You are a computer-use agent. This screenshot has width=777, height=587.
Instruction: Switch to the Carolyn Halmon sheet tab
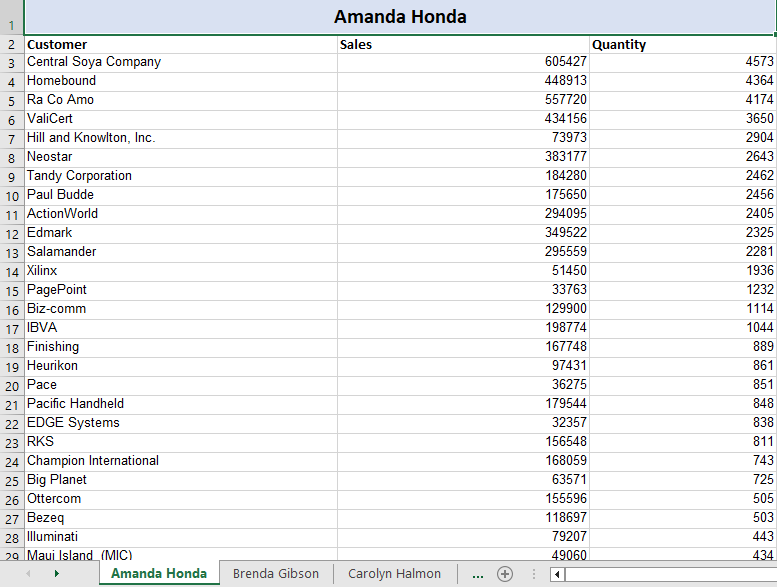click(x=394, y=574)
